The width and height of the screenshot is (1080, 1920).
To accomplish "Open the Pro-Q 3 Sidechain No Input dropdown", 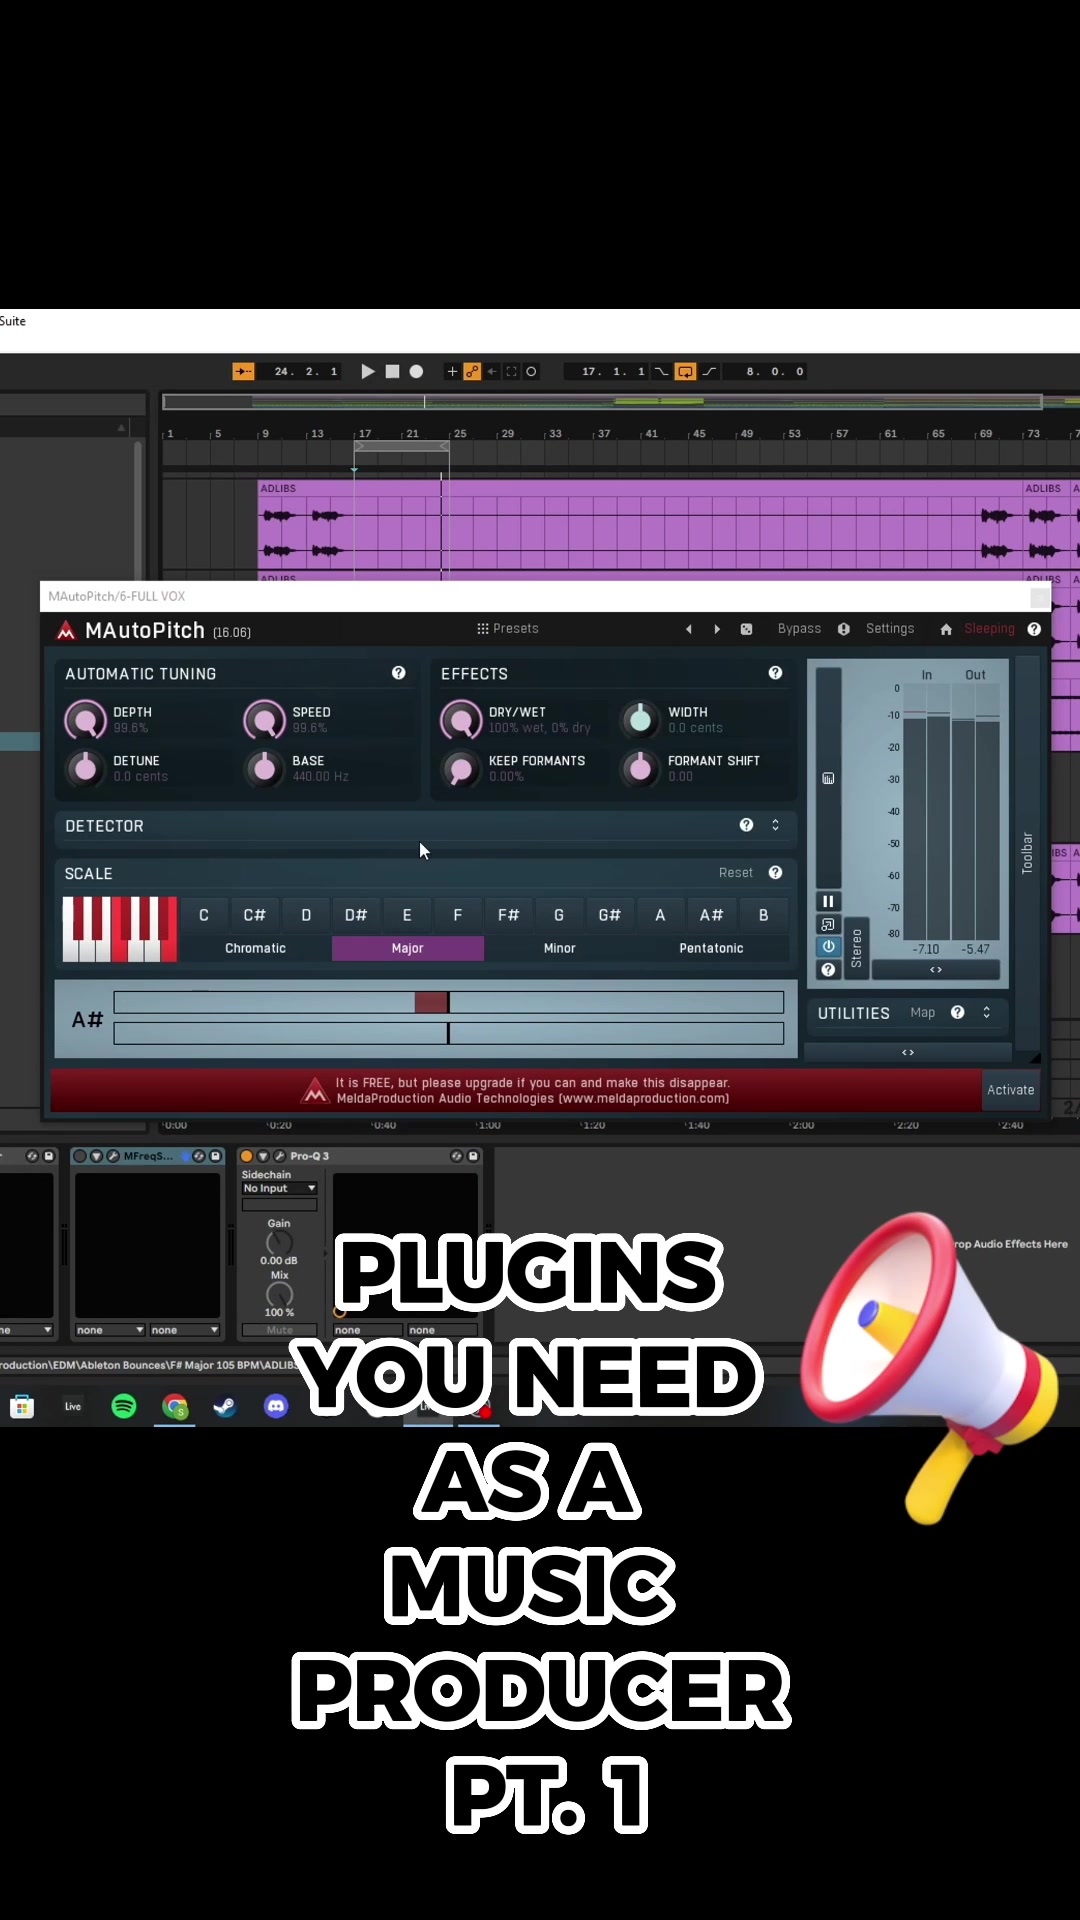I will 280,1188.
